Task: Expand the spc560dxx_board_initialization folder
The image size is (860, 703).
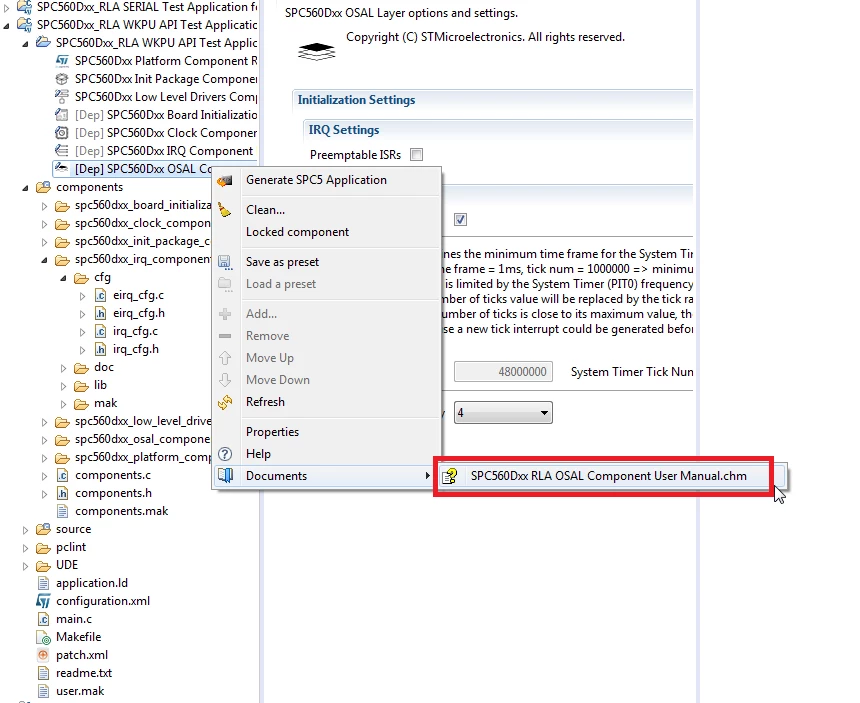Action: tap(44, 206)
